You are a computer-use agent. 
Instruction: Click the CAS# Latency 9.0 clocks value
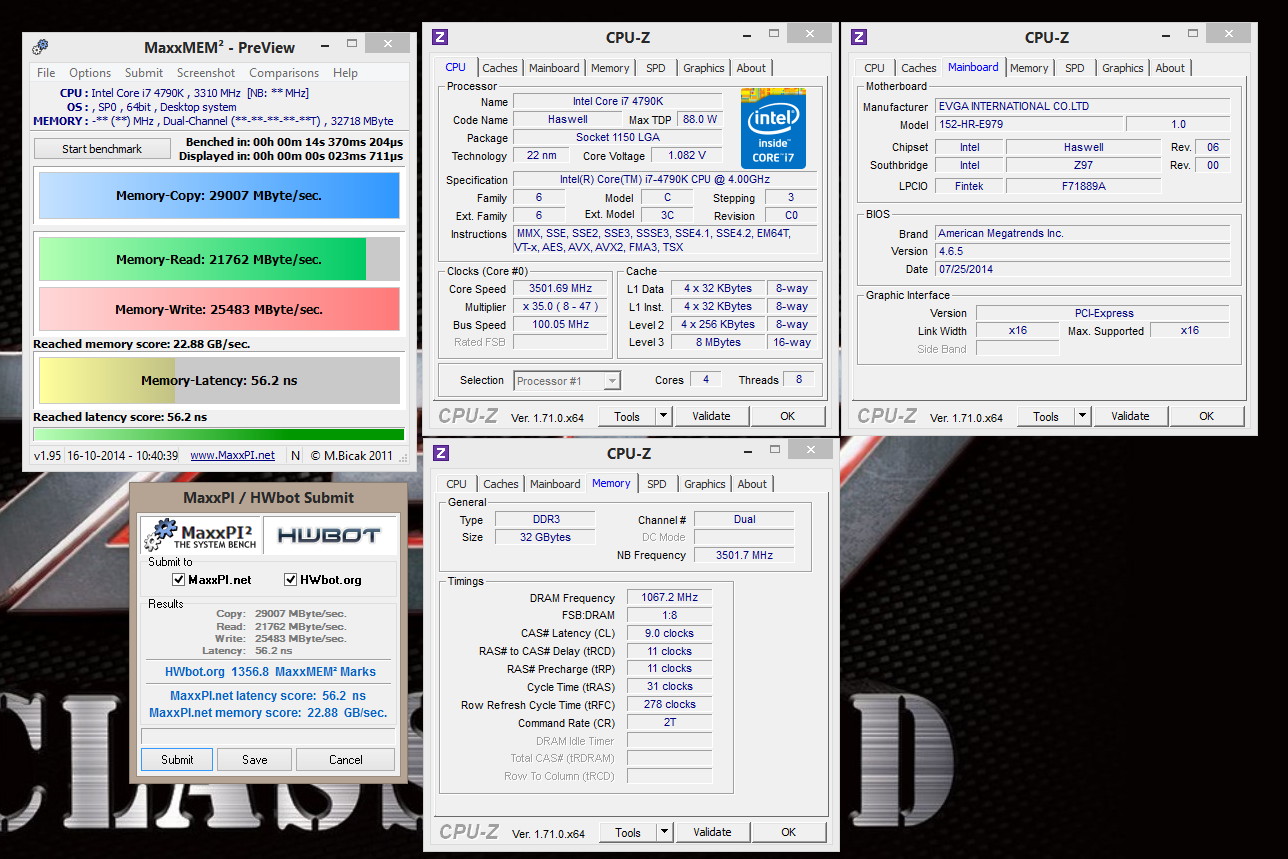pyautogui.click(x=670, y=633)
